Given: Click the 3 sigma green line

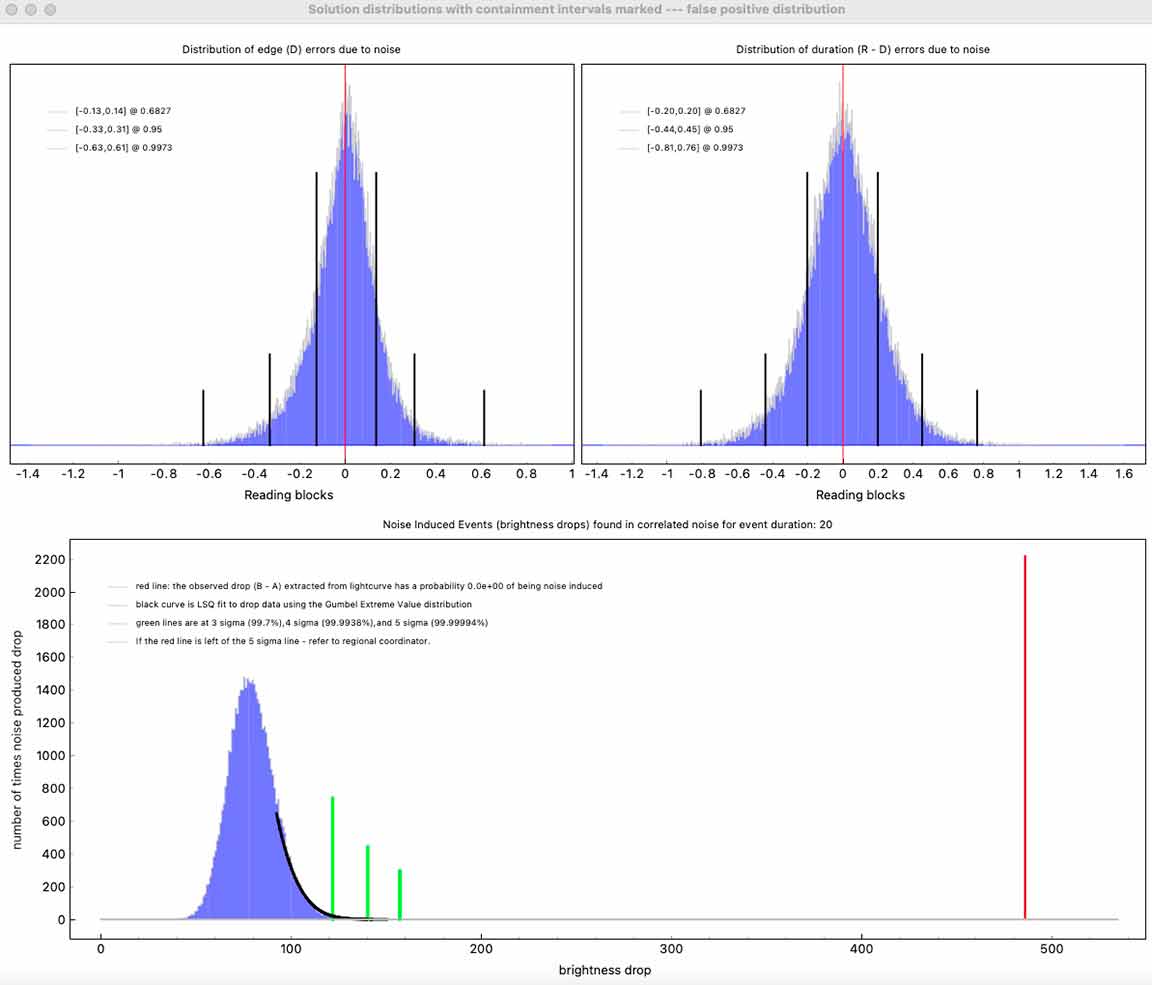Looking at the screenshot, I should (333, 857).
